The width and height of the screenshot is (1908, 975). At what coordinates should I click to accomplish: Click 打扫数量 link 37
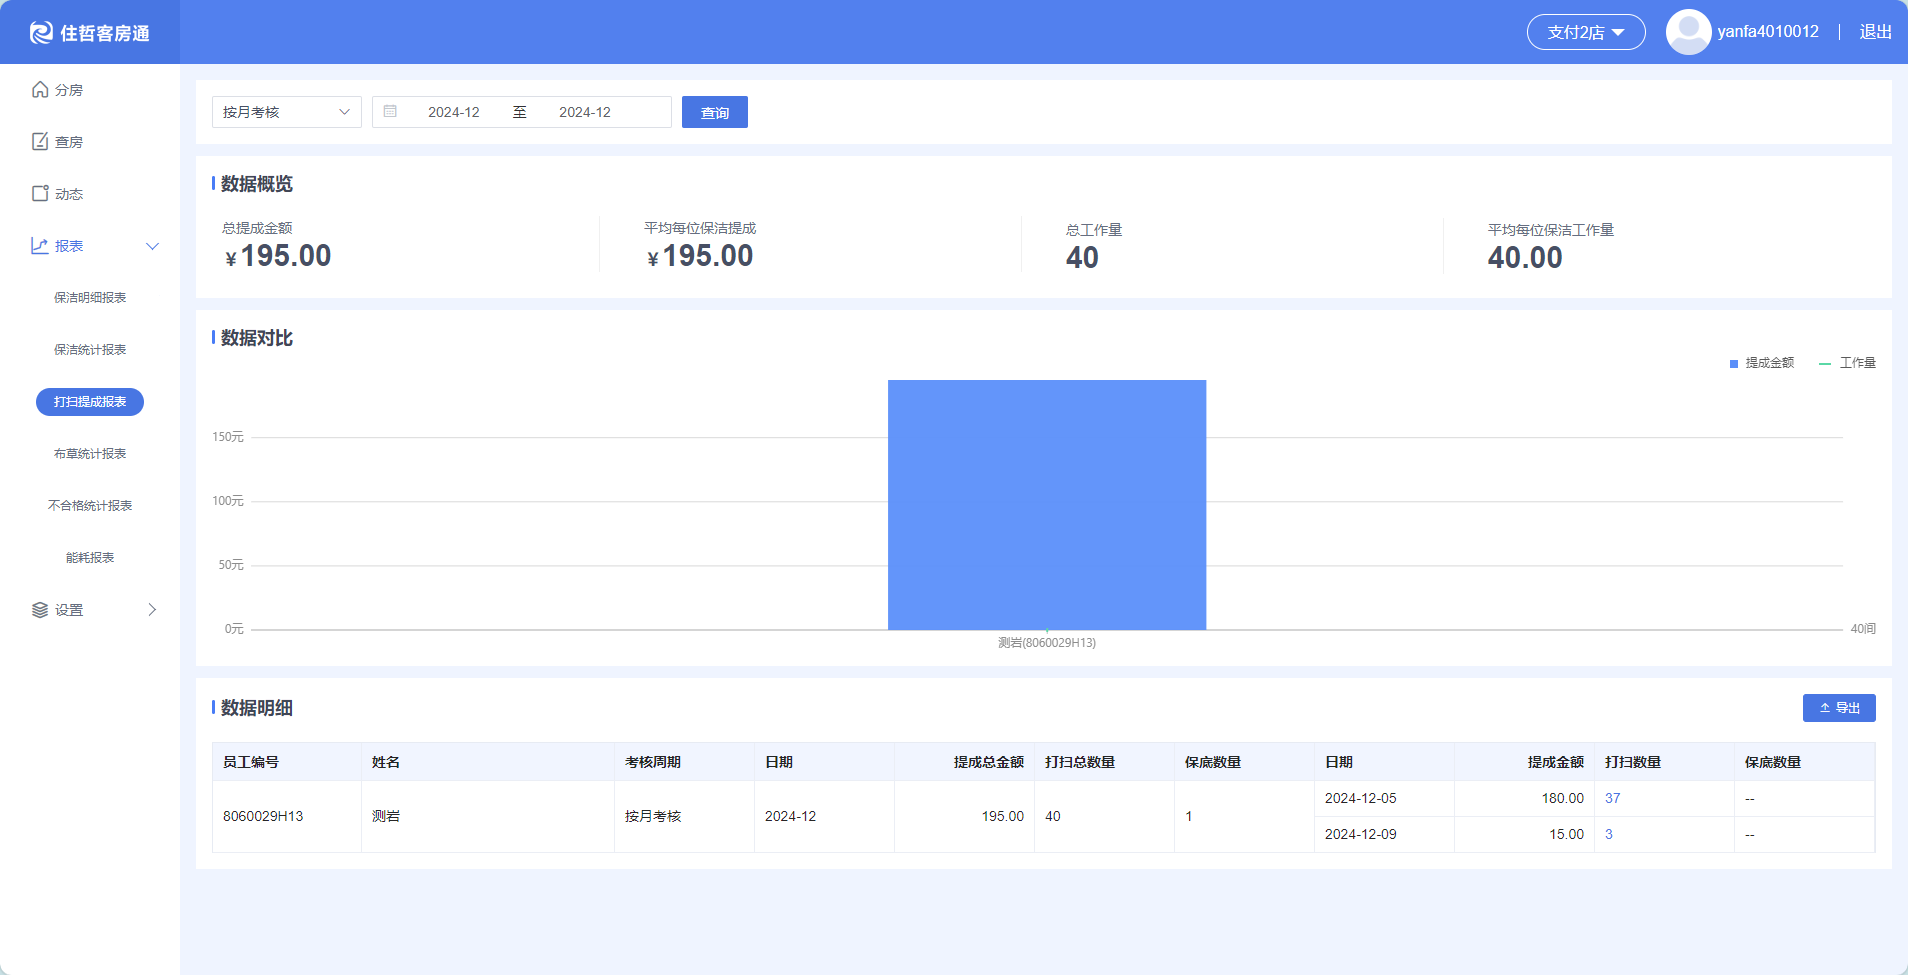[1613, 798]
